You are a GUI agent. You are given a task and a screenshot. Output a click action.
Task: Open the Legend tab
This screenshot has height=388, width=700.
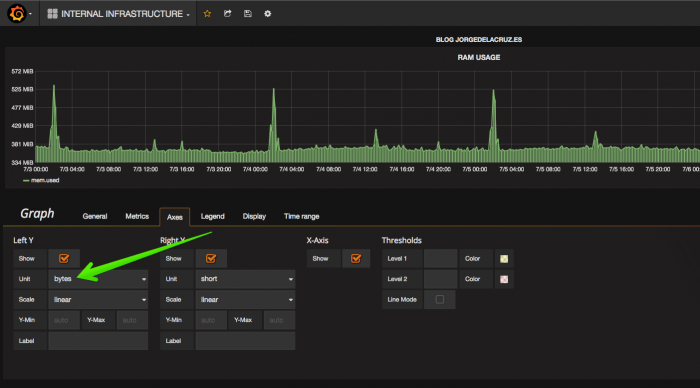[212, 216]
